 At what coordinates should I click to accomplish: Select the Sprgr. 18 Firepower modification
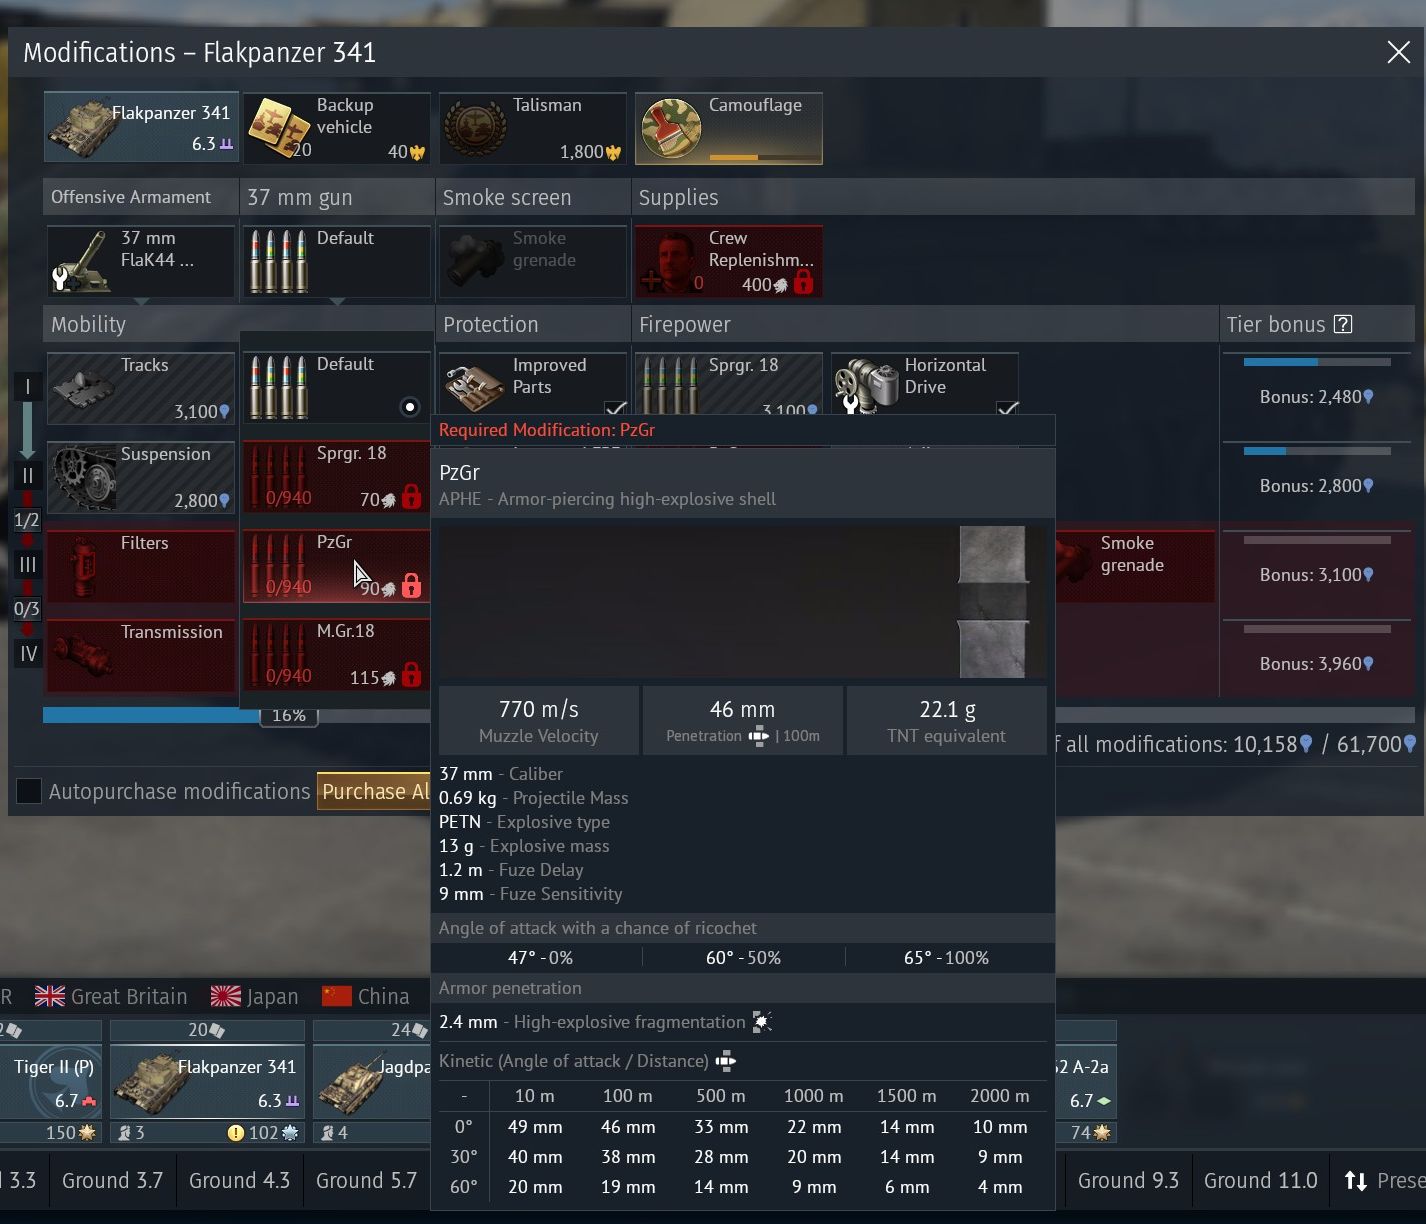click(x=729, y=384)
